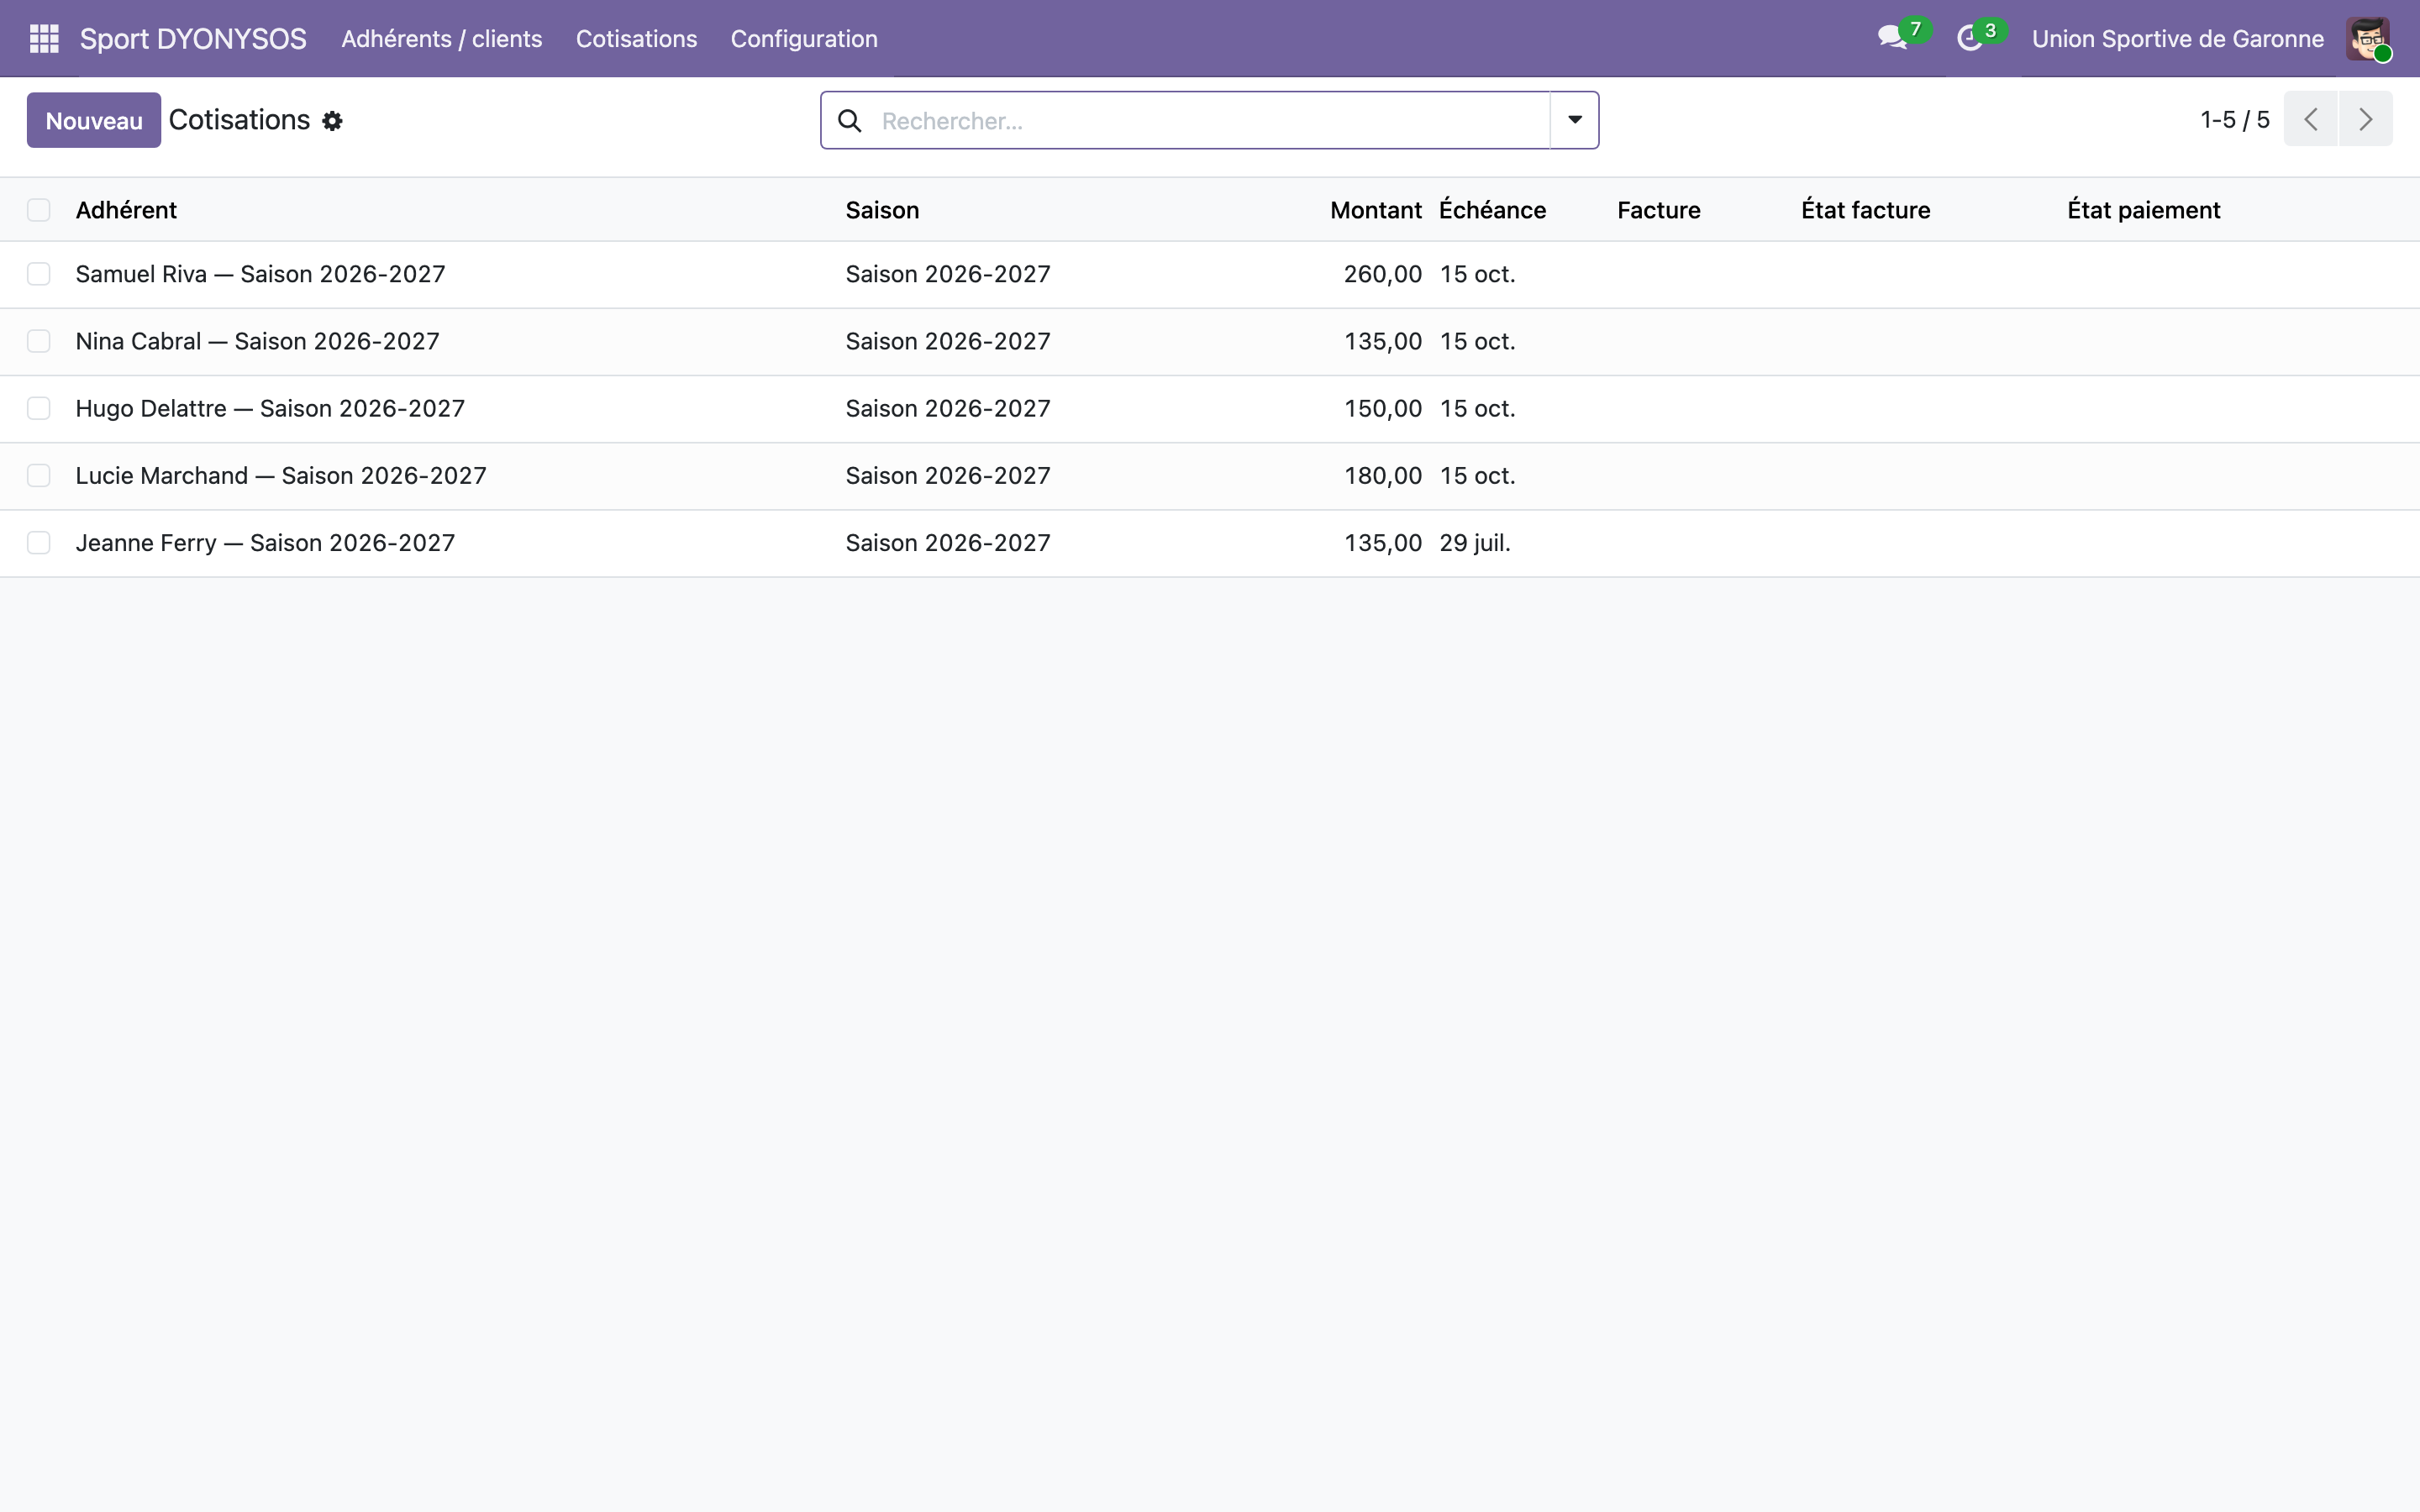The height and width of the screenshot is (1512, 2420).
Task: Tick the Samuel Riva row checkbox
Action: [39, 274]
